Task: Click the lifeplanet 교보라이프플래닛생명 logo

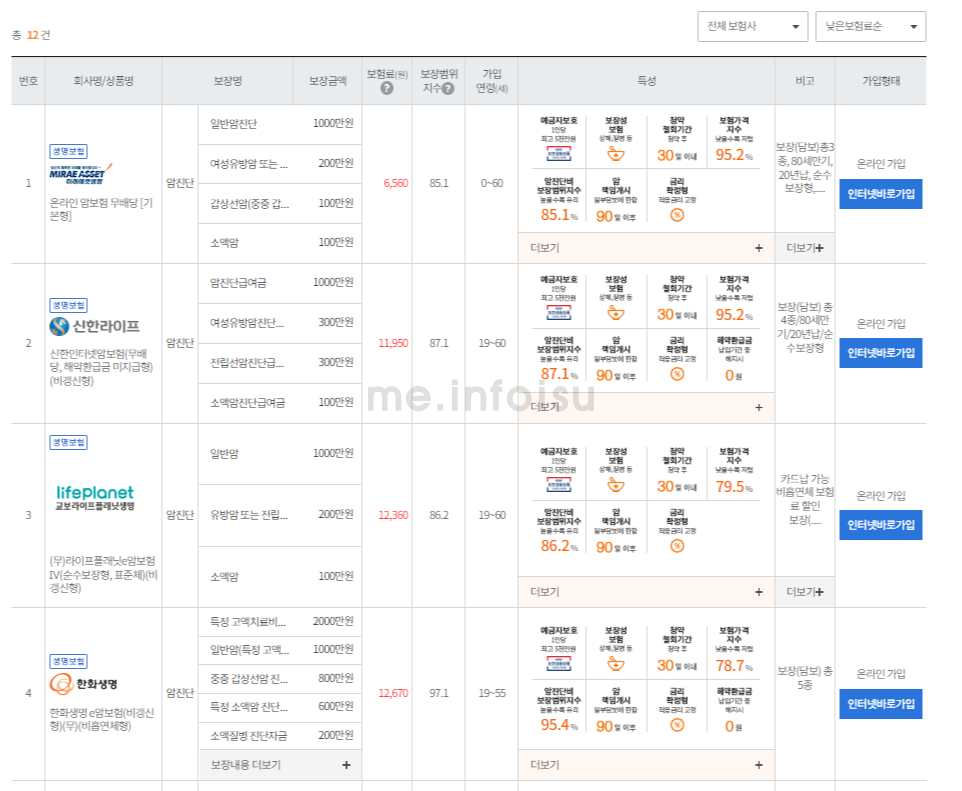Action: 94,498
